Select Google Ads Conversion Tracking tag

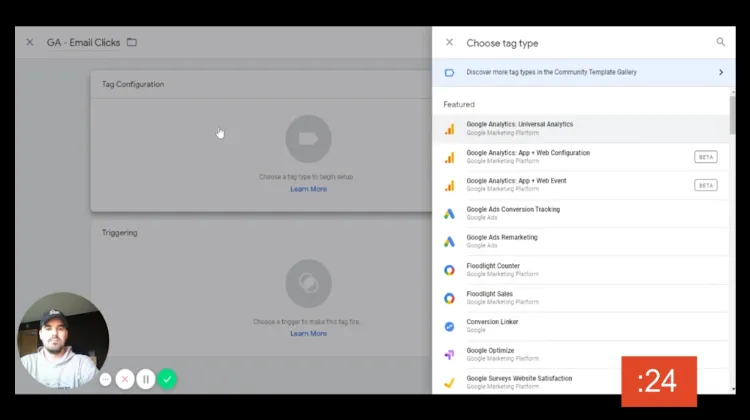click(x=581, y=213)
